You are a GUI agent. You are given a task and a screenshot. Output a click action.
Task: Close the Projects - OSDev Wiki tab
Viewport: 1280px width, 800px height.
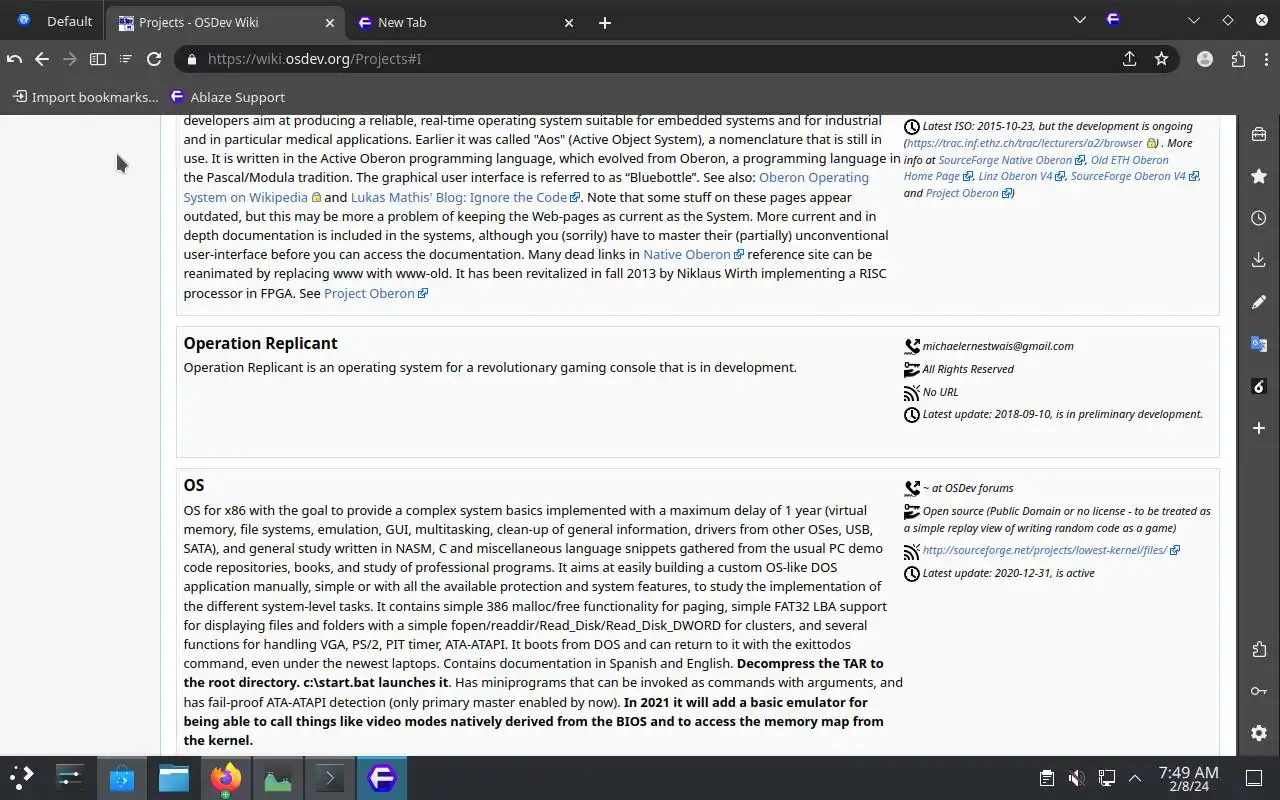pos(330,22)
